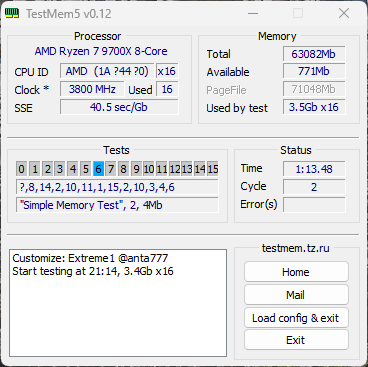The width and height of the screenshot is (368, 367).
Task: Open the Home website button
Action: click(296, 272)
